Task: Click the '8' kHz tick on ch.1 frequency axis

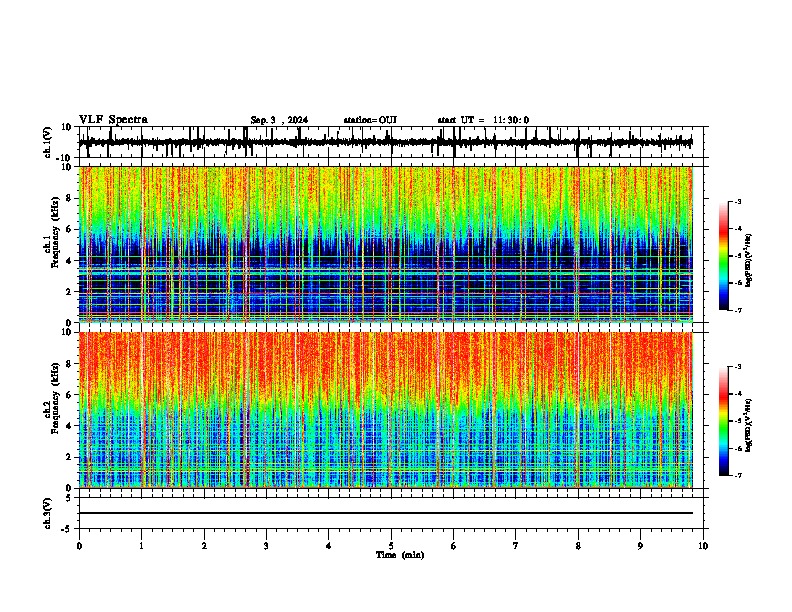Action: (x=70, y=198)
